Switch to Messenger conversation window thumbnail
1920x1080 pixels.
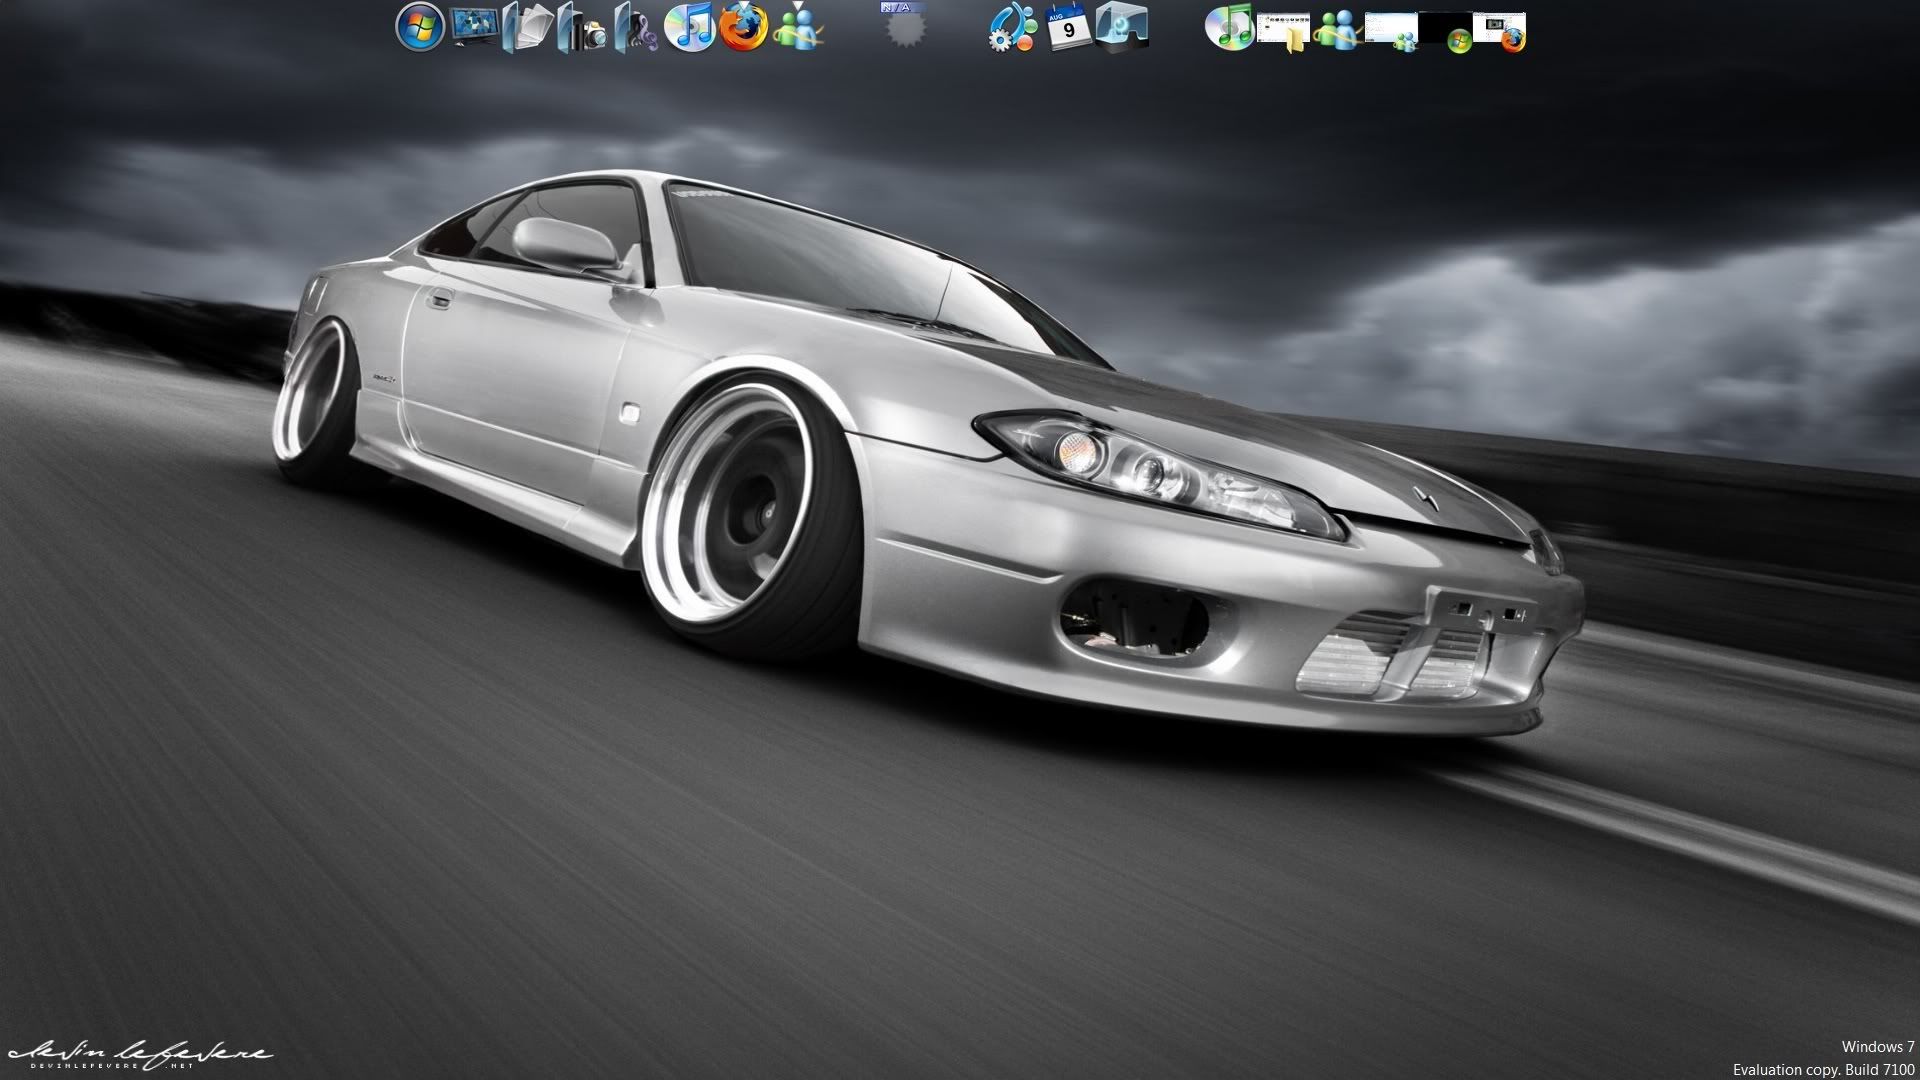[x=1391, y=30]
